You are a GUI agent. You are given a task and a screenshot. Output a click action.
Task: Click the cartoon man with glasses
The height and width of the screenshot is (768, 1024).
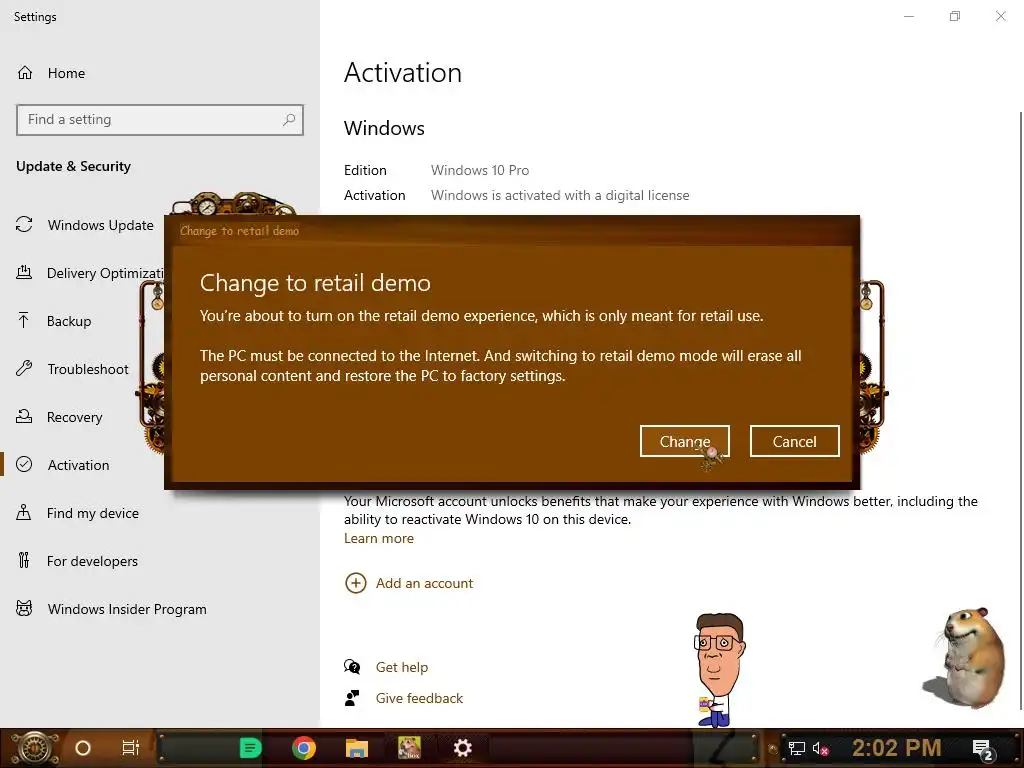point(718,670)
